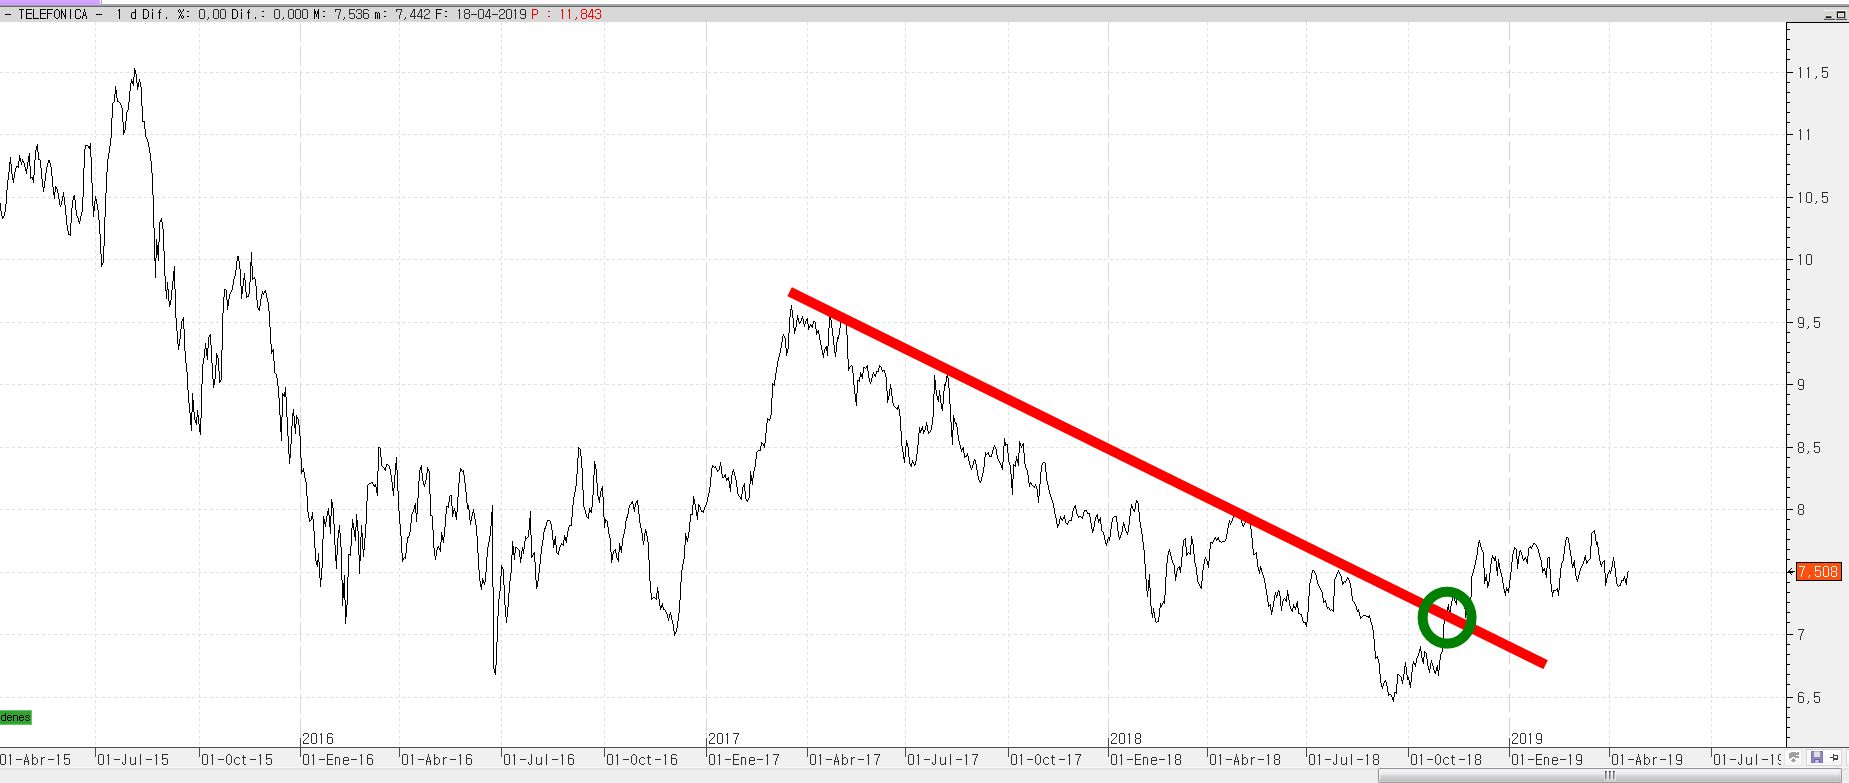The height and width of the screenshot is (783, 1849).
Task: Click the horizontal scrollbar grip at the bottom
Action: [1610, 776]
